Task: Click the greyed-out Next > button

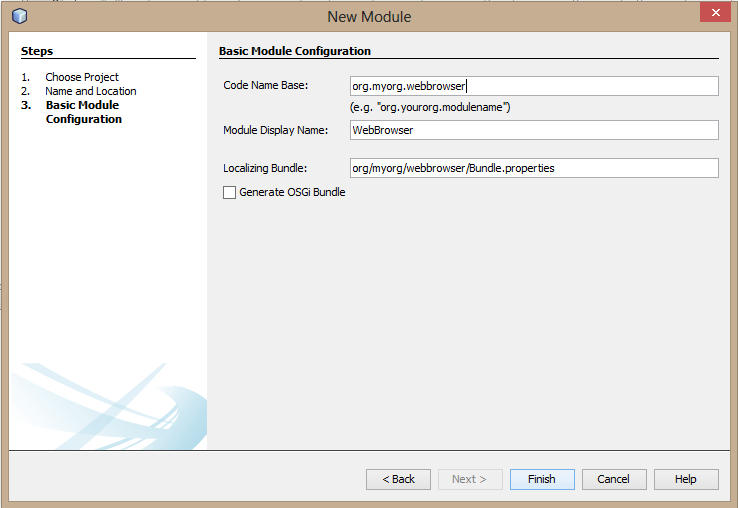Action: point(470,479)
